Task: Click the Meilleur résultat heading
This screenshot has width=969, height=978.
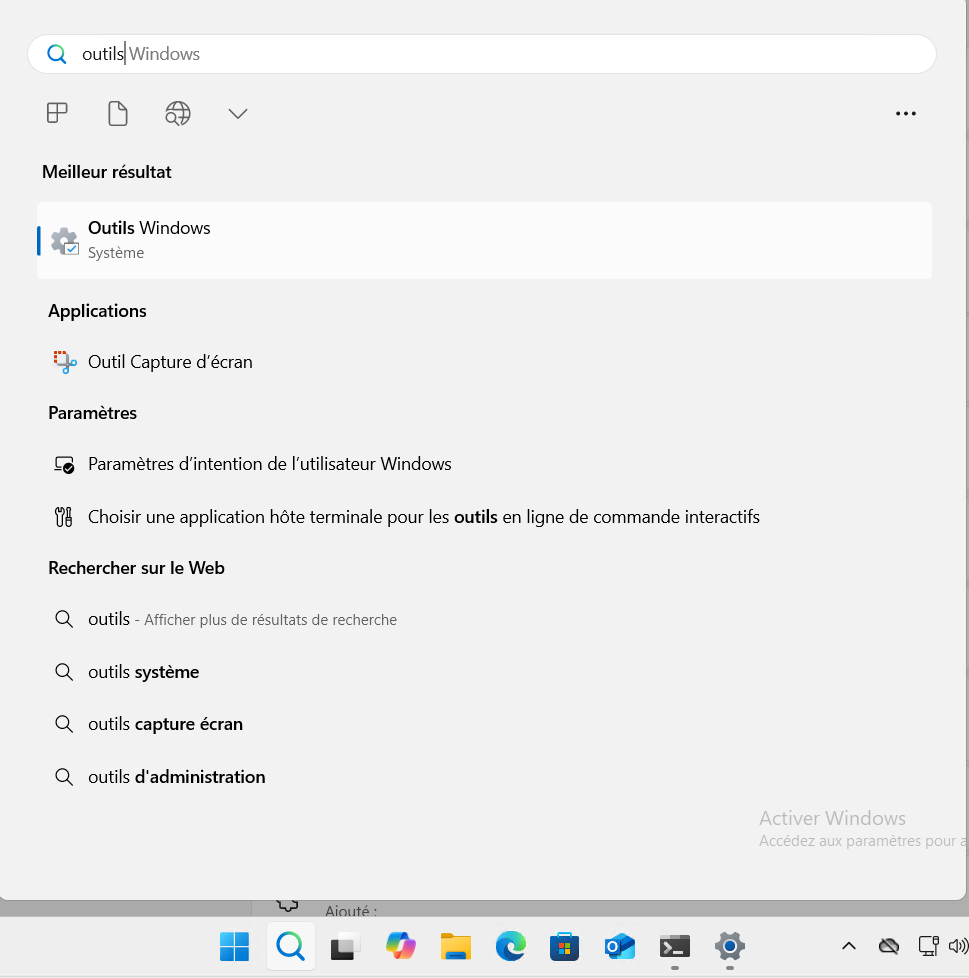Action: 107,172
